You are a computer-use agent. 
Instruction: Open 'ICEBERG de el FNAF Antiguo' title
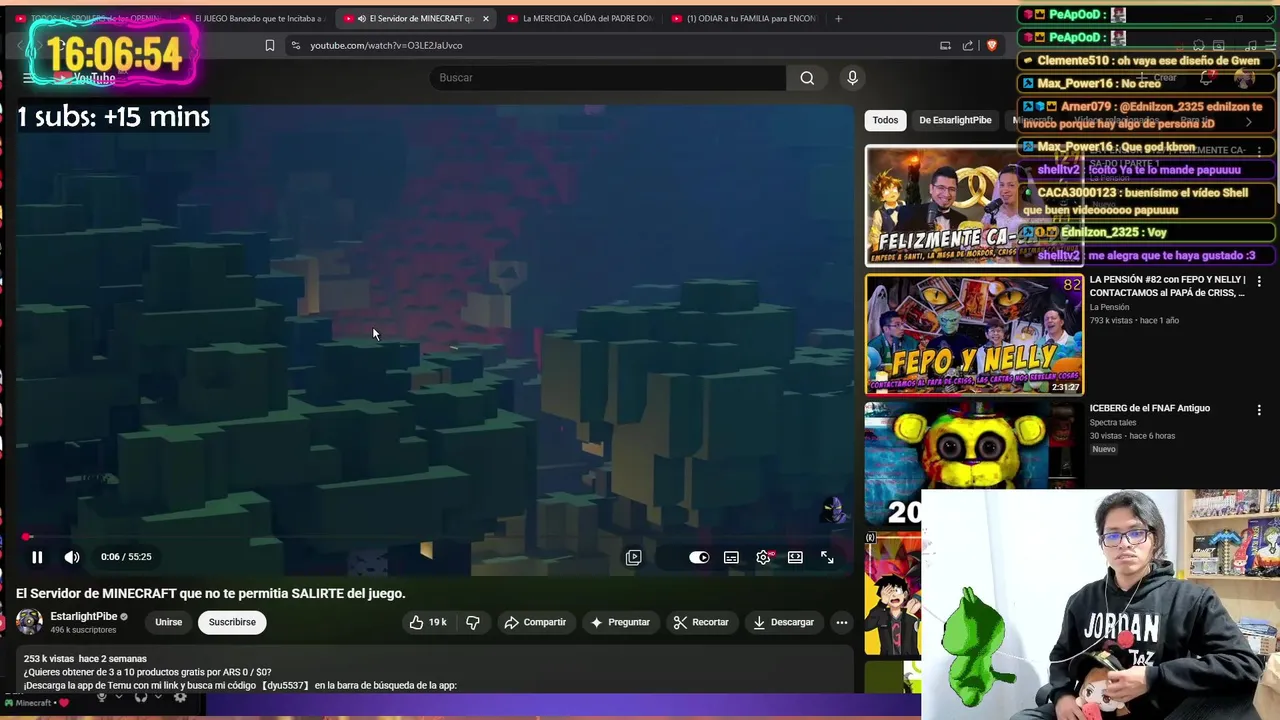click(1150, 408)
